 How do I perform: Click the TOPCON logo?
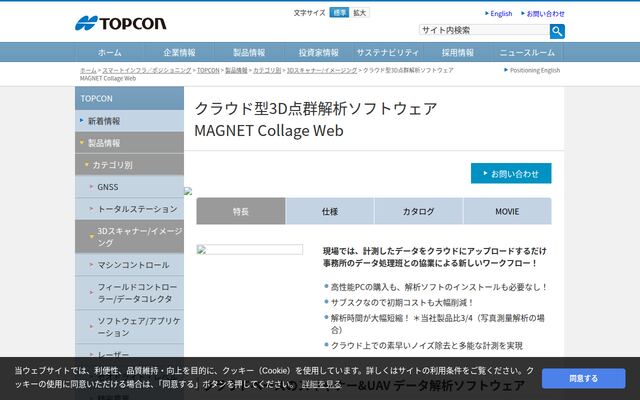pos(120,23)
